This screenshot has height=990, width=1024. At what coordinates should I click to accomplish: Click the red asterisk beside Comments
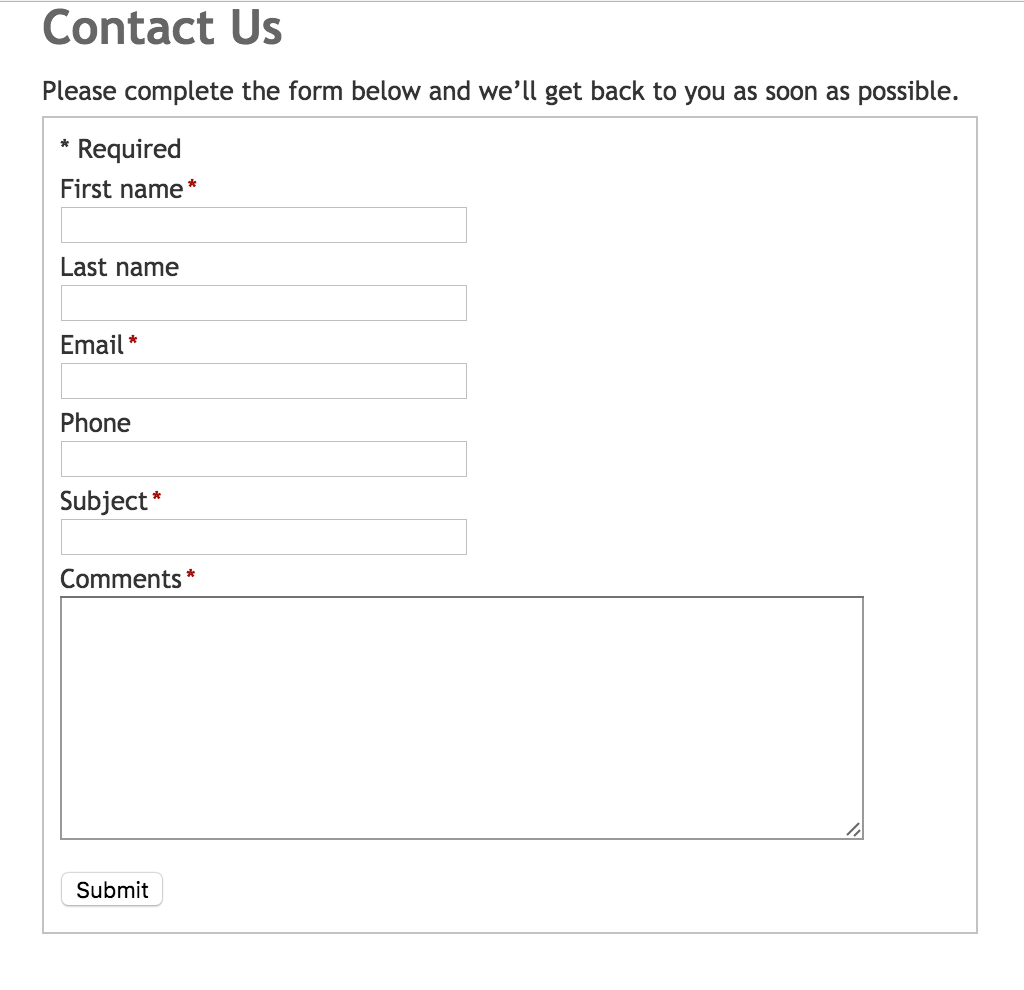[x=190, y=574]
